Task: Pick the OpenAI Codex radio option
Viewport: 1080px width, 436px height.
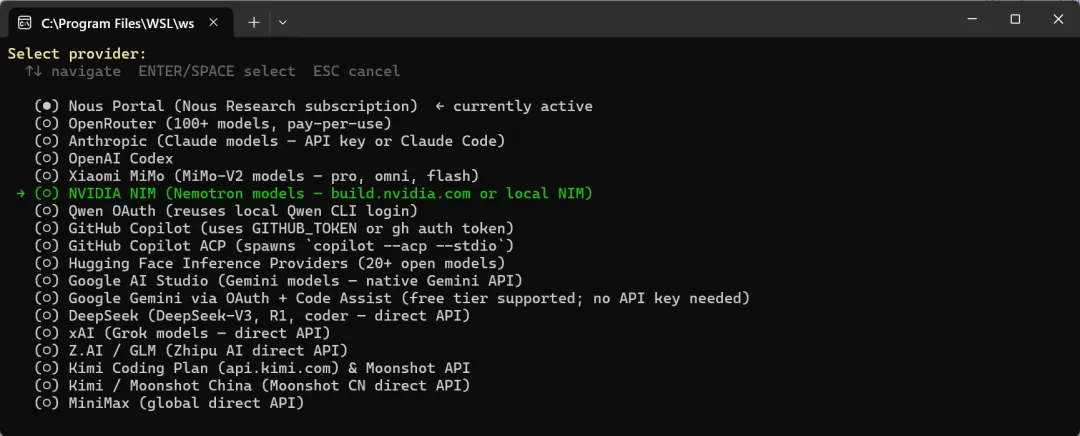Action: [47, 158]
